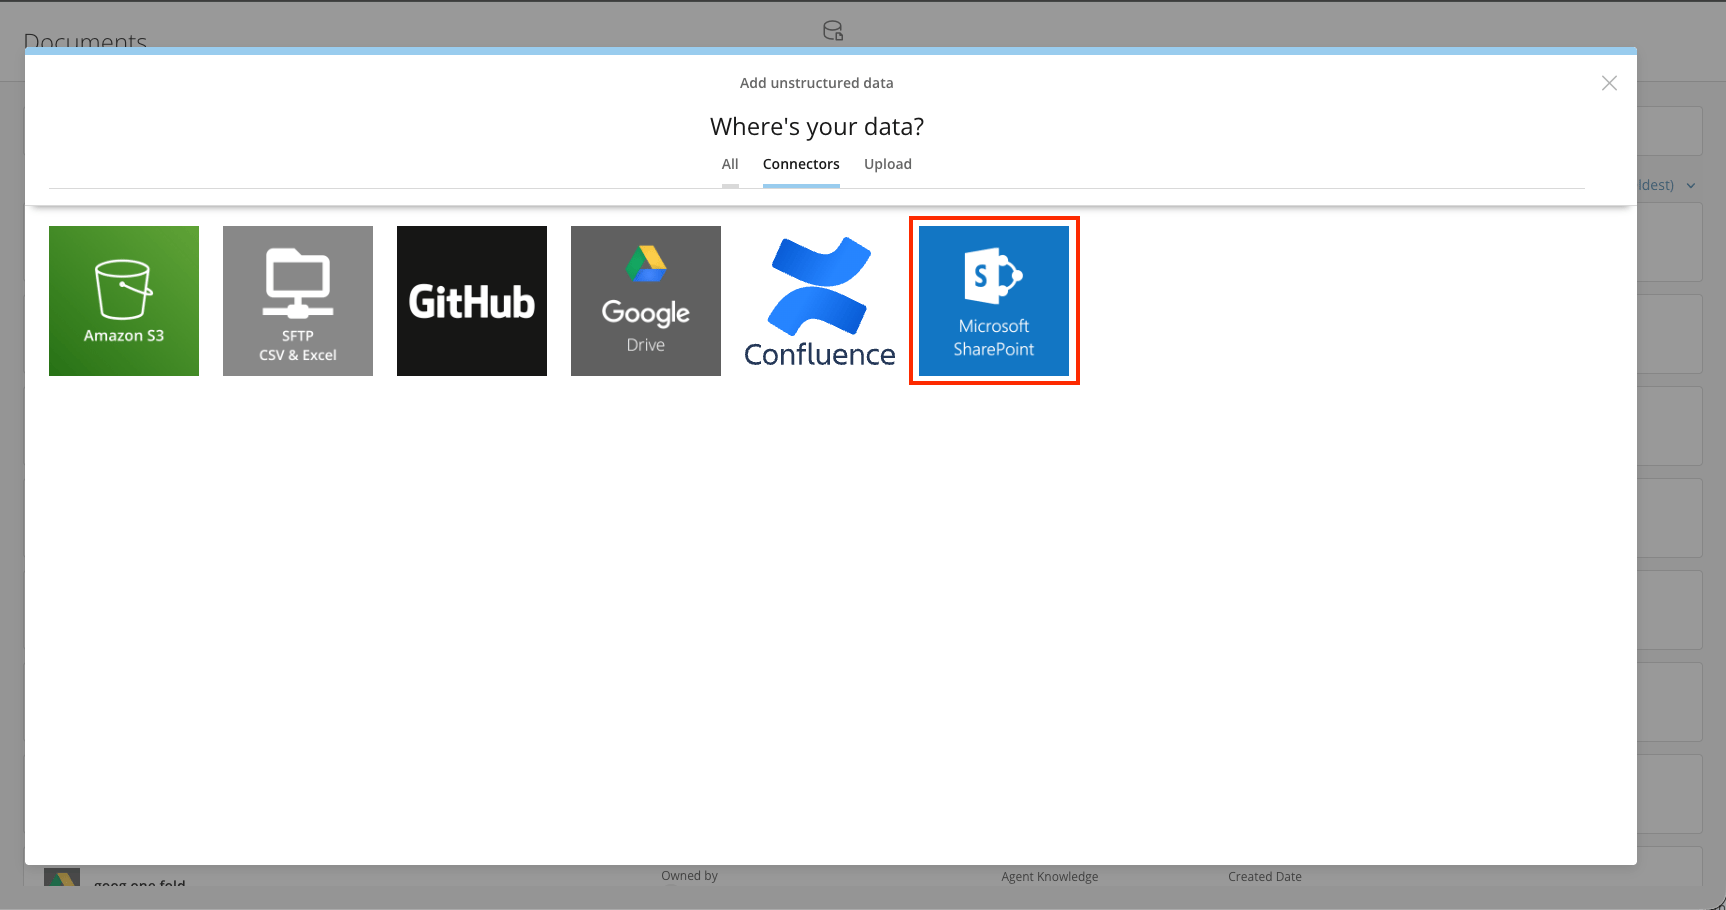
Task: Choose the Microsoft SharePoint connector
Action: pyautogui.click(x=994, y=301)
